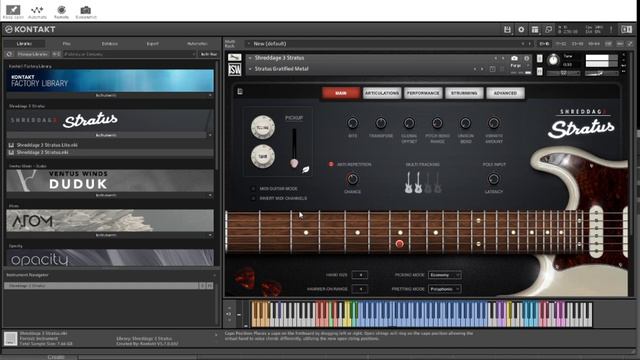Click the button right of library search field
The height and width of the screenshot is (360, 640).
(208, 54)
